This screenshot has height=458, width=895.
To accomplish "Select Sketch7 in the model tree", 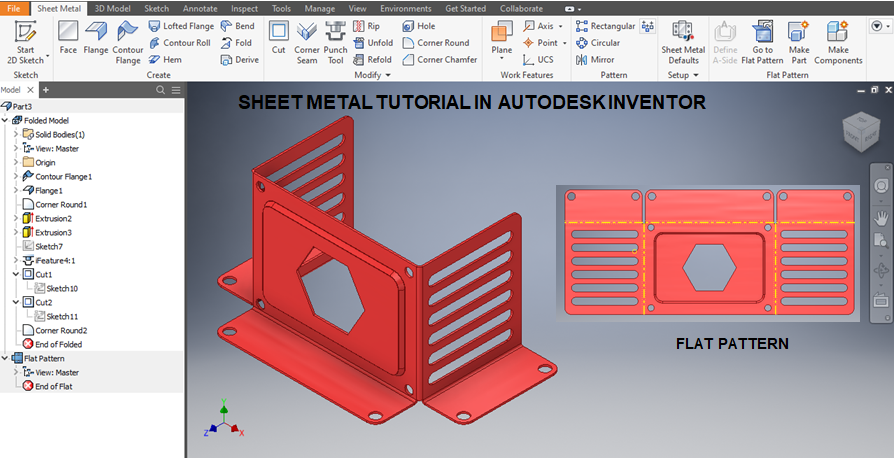I will point(42,246).
